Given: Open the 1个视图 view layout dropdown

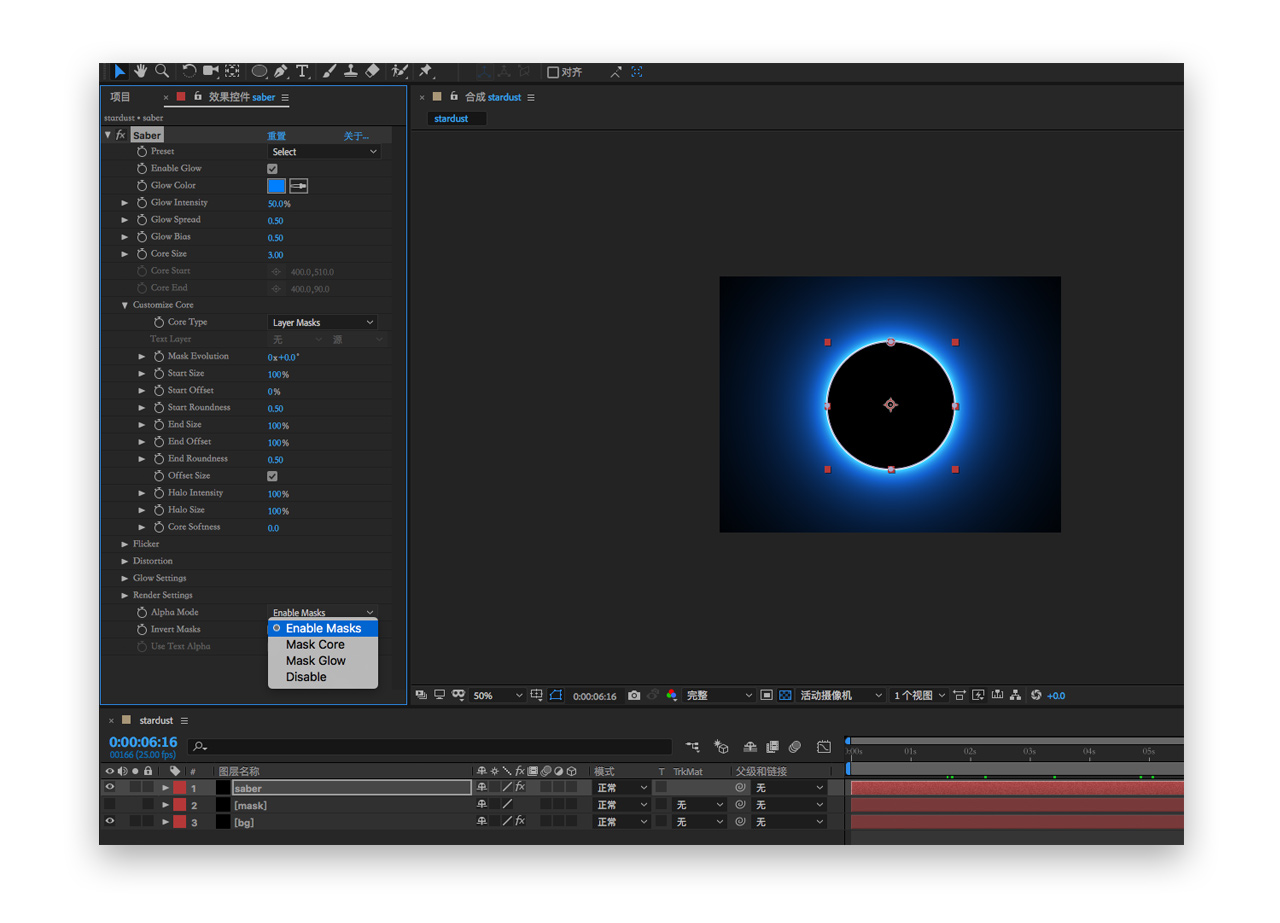Looking at the screenshot, I should pos(918,695).
